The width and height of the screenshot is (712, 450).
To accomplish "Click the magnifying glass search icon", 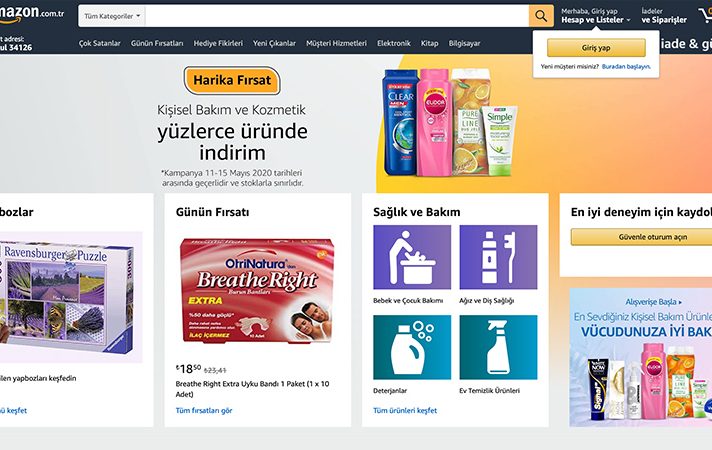I will click(x=541, y=16).
